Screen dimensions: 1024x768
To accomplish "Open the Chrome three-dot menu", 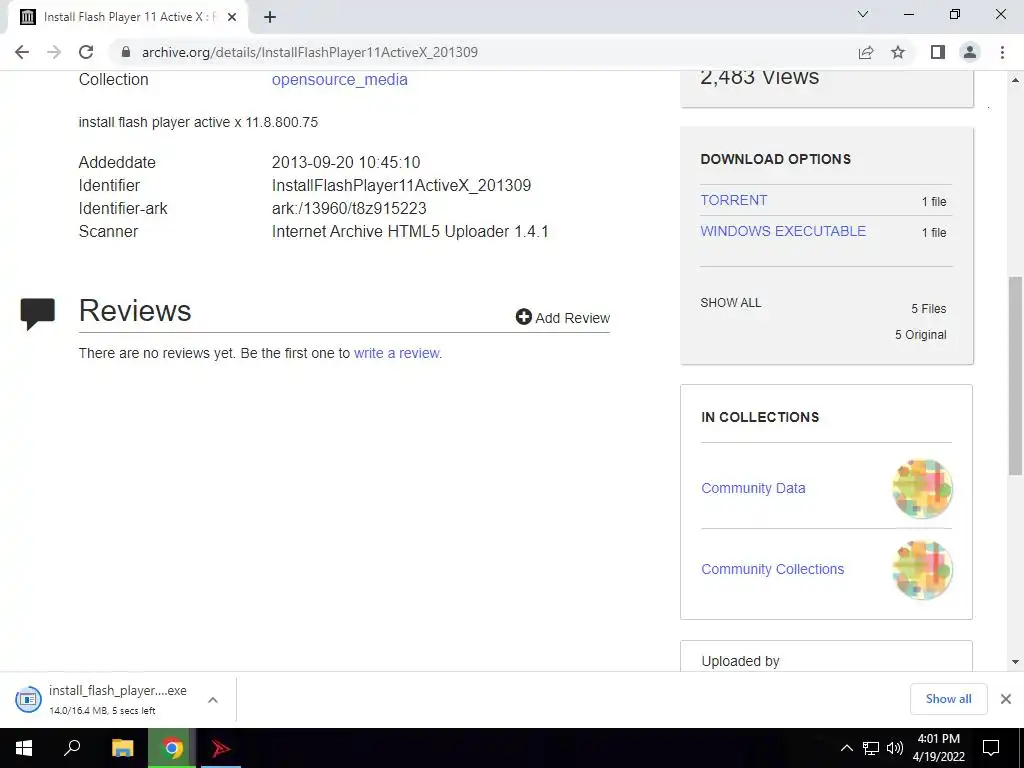I will (1002, 52).
